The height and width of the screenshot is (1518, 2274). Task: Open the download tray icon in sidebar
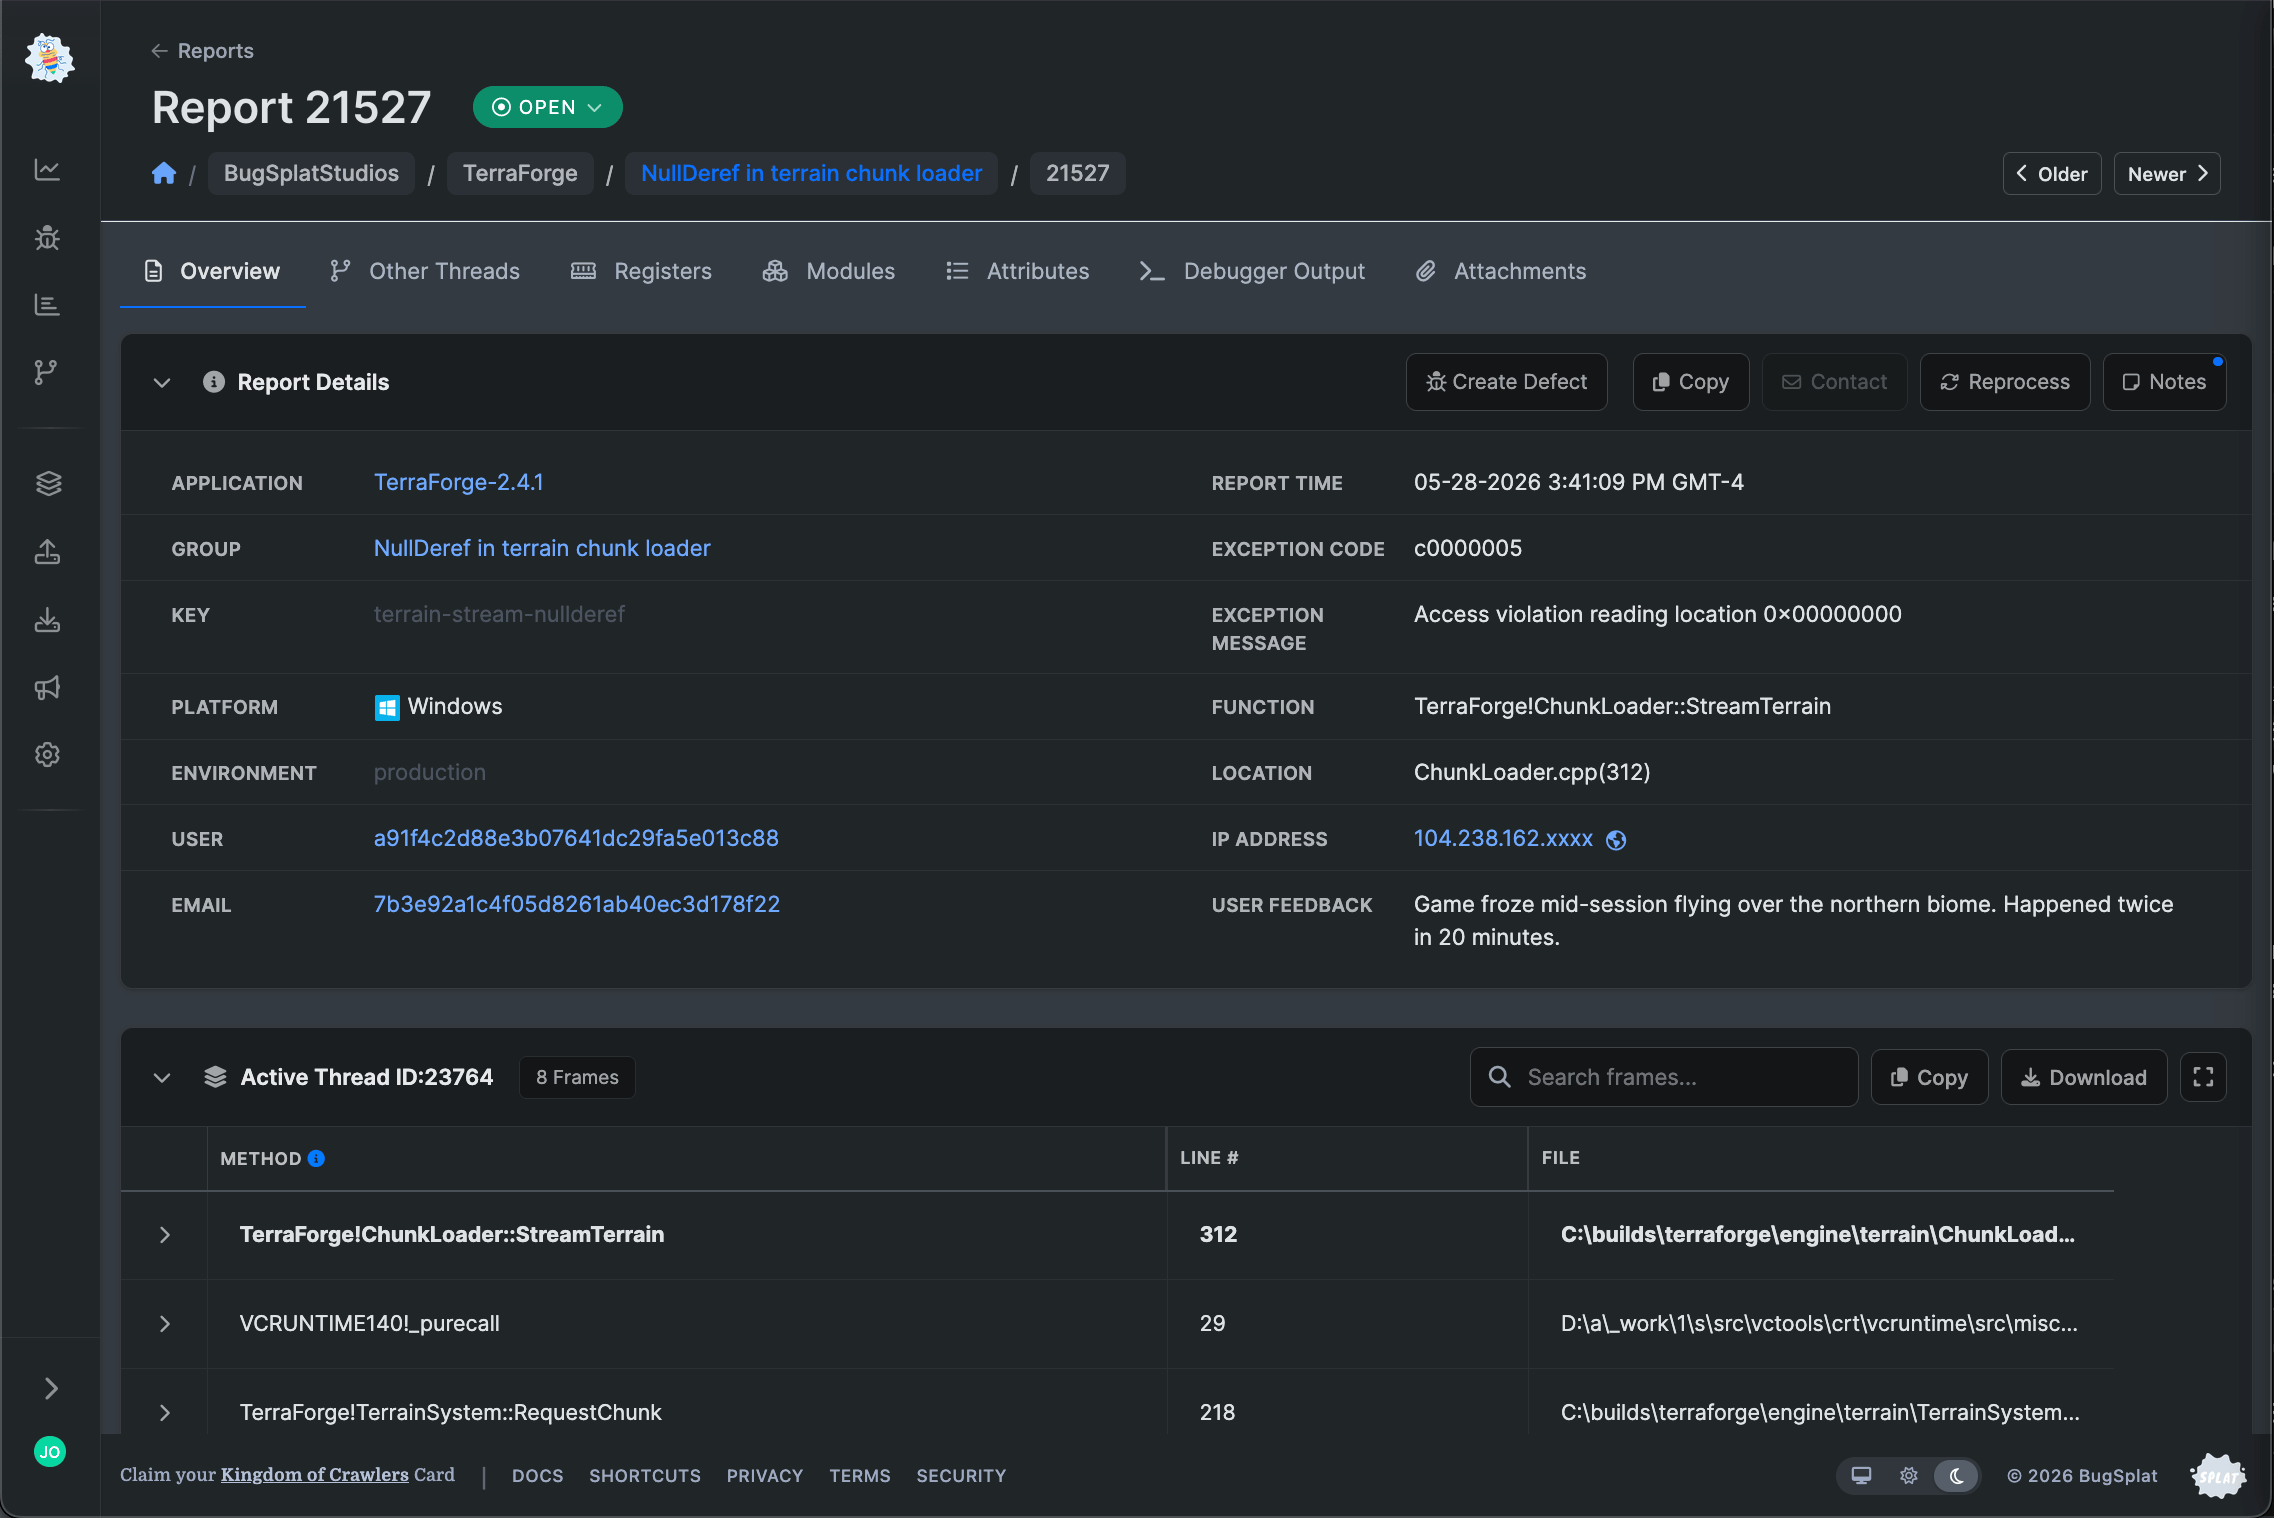point(48,620)
